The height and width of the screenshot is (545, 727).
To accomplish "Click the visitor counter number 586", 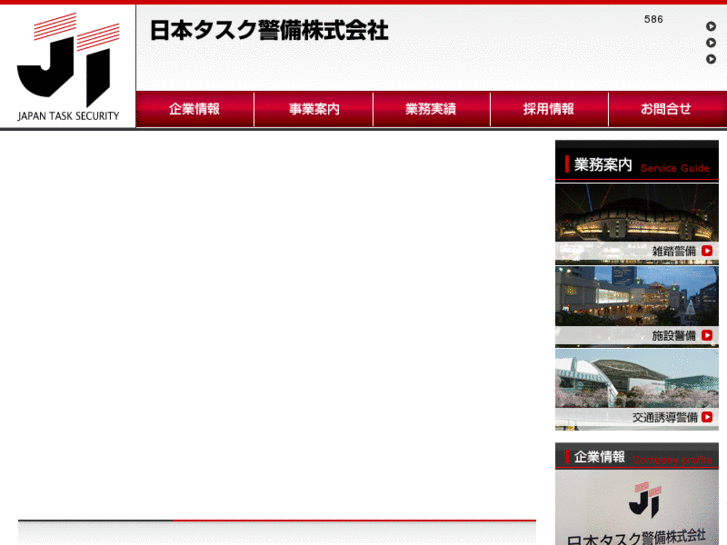I will tap(653, 19).
